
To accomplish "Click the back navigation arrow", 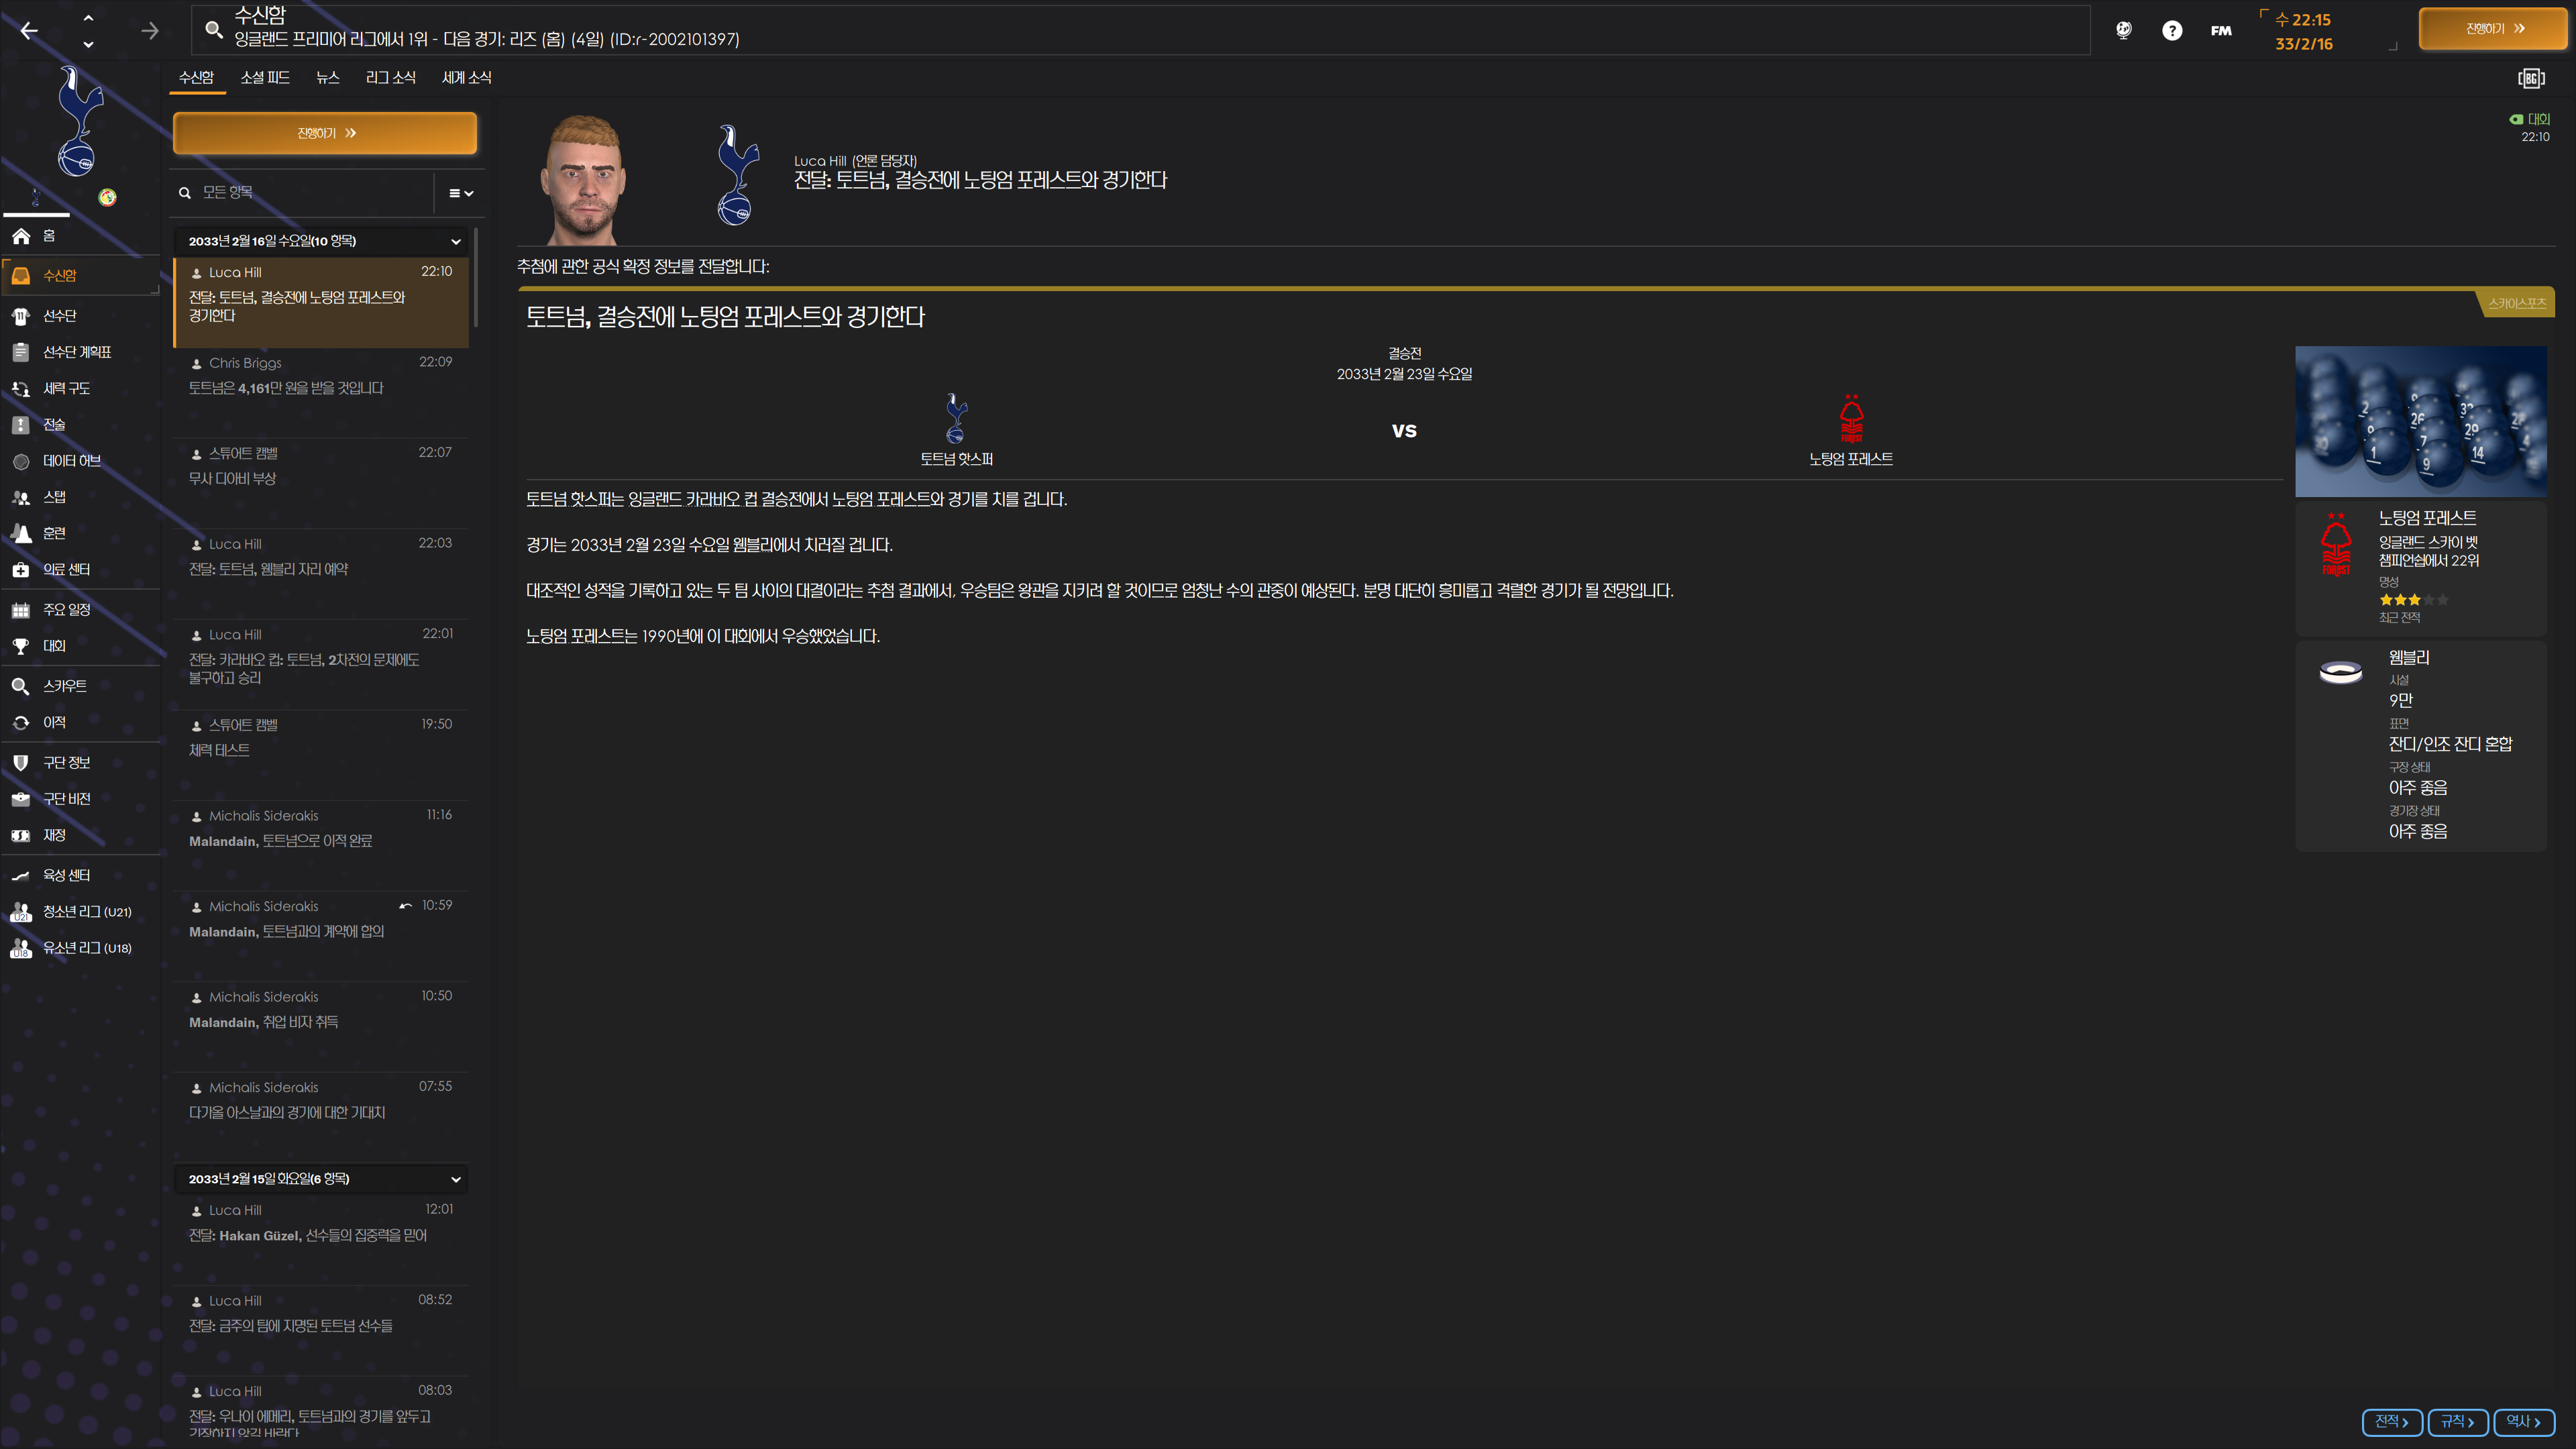I will (x=29, y=31).
